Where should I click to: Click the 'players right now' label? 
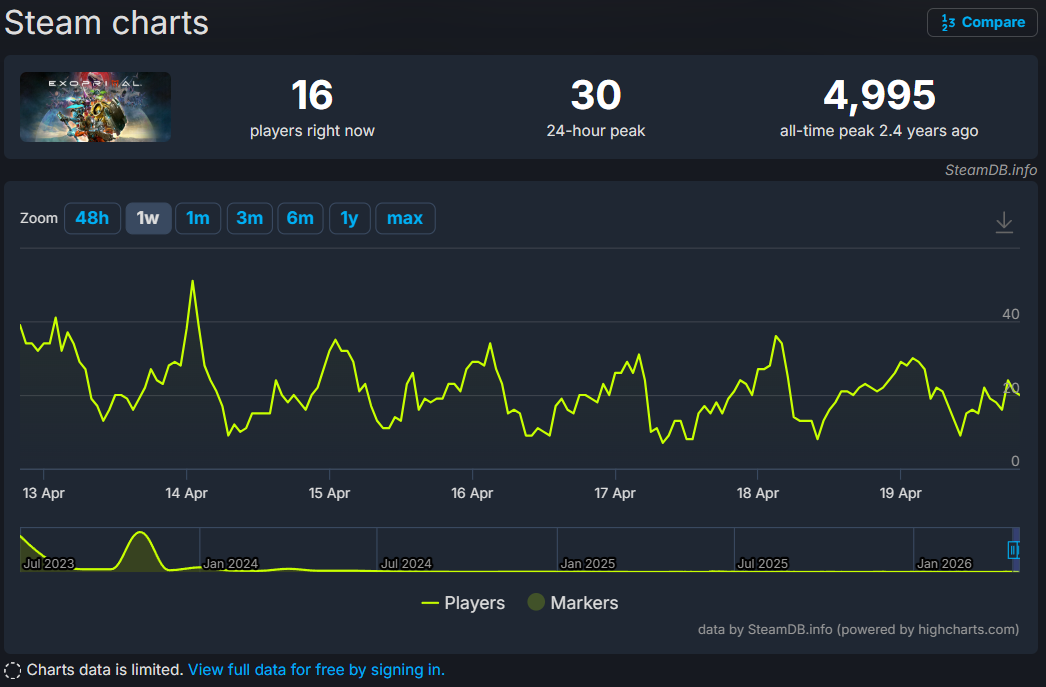312,131
